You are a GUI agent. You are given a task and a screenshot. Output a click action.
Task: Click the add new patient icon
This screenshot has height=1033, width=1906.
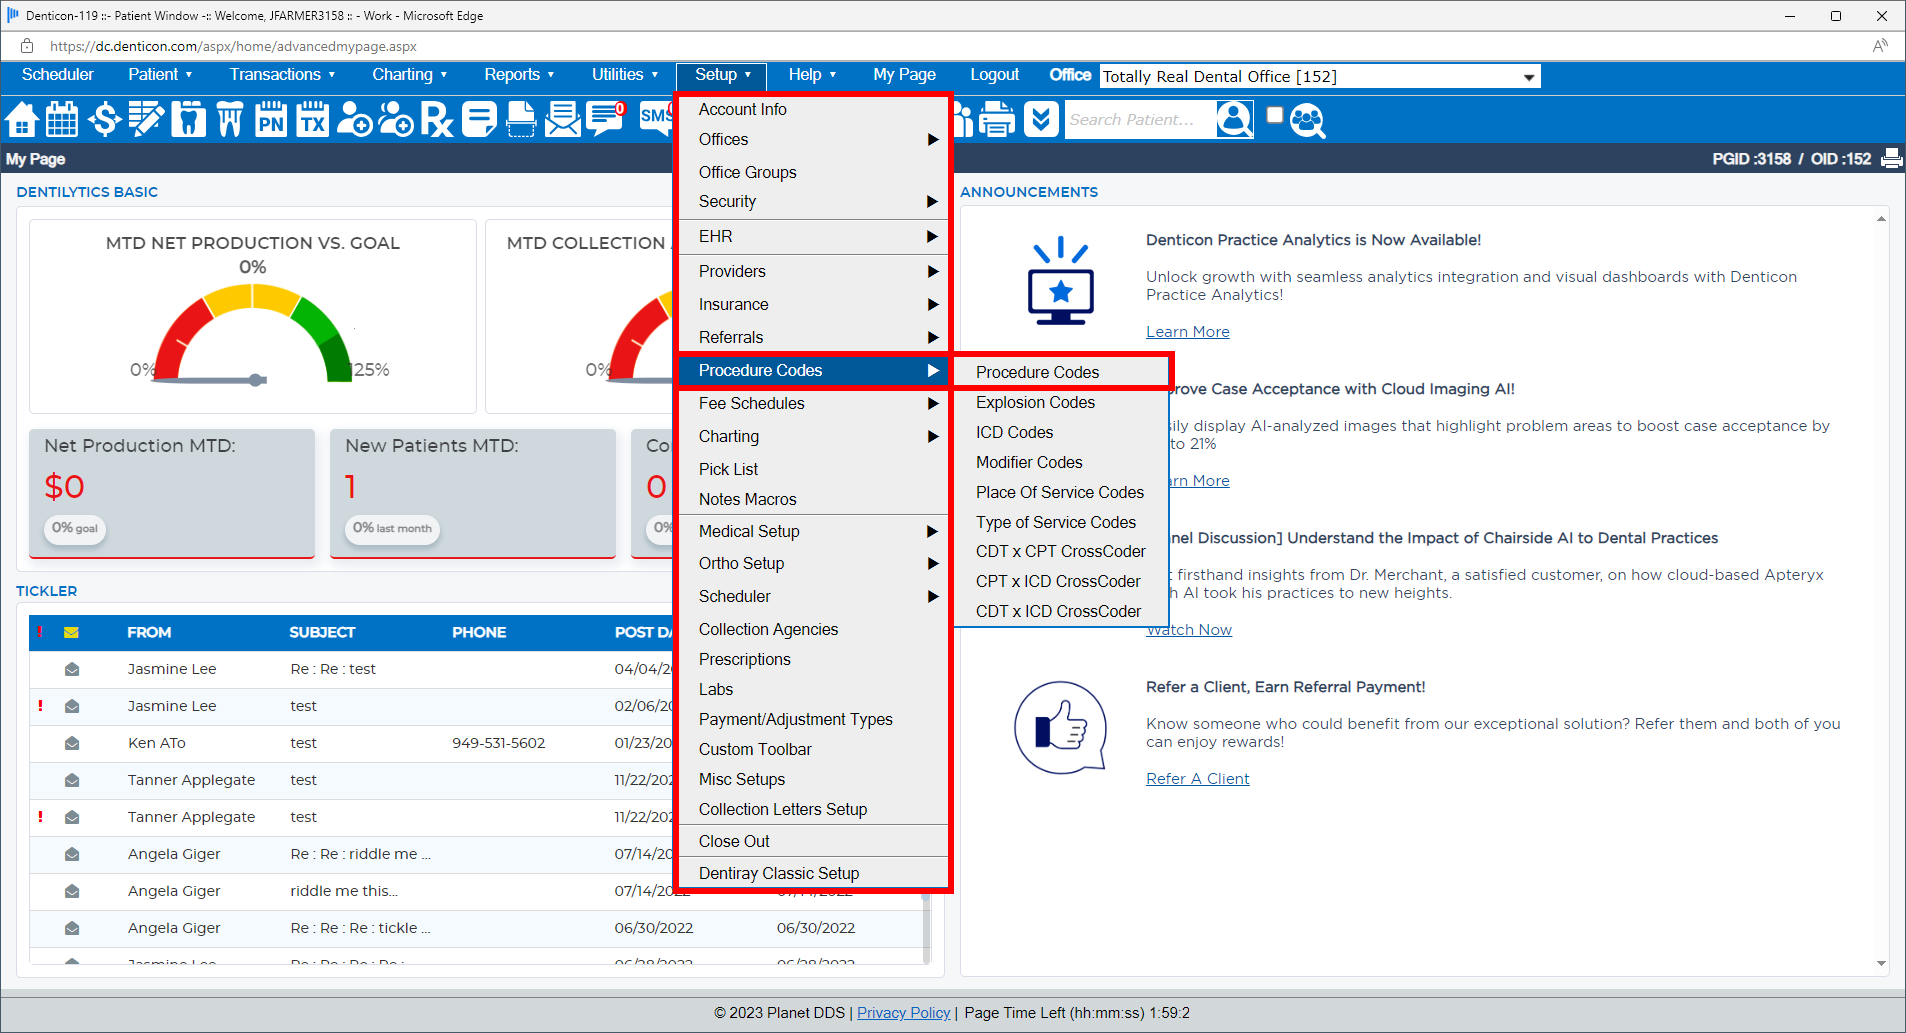354,119
